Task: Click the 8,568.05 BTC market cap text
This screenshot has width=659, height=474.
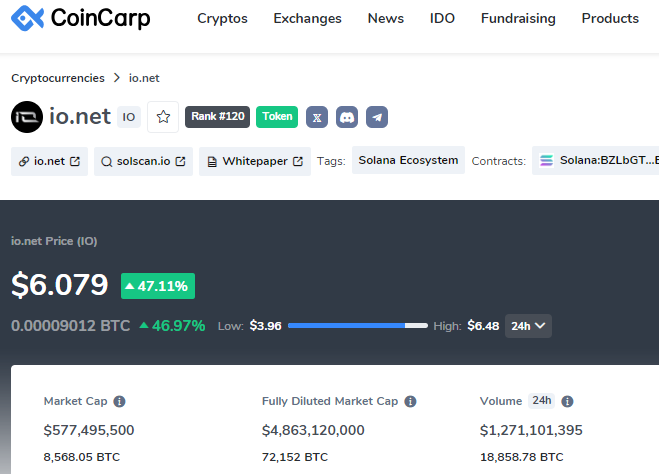Action: (x=82, y=457)
